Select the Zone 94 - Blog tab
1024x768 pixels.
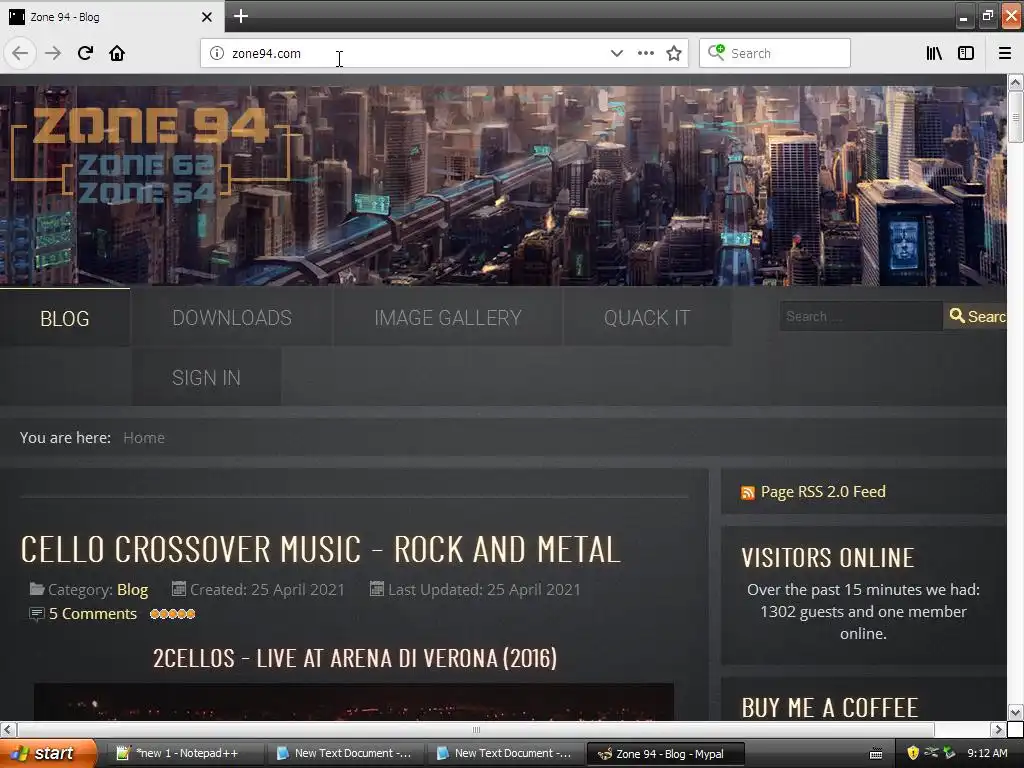pyautogui.click(x=111, y=17)
